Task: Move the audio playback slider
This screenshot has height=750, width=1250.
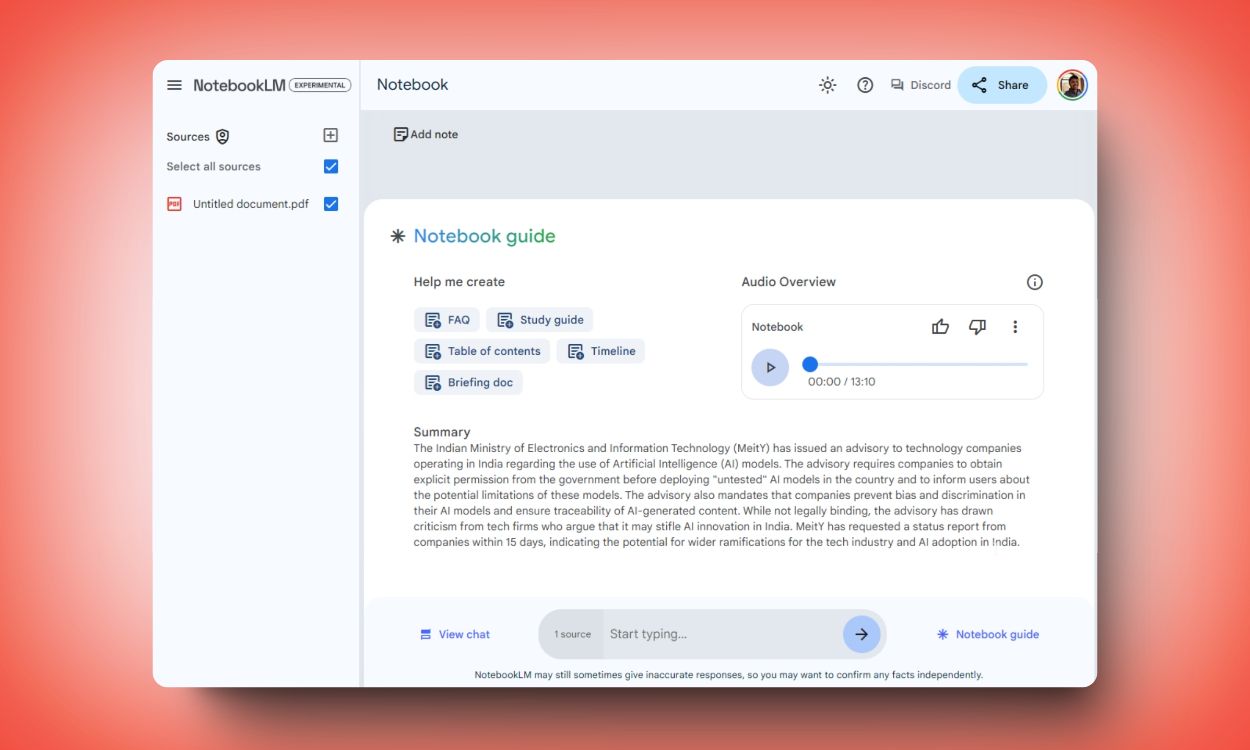Action: pos(810,364)
